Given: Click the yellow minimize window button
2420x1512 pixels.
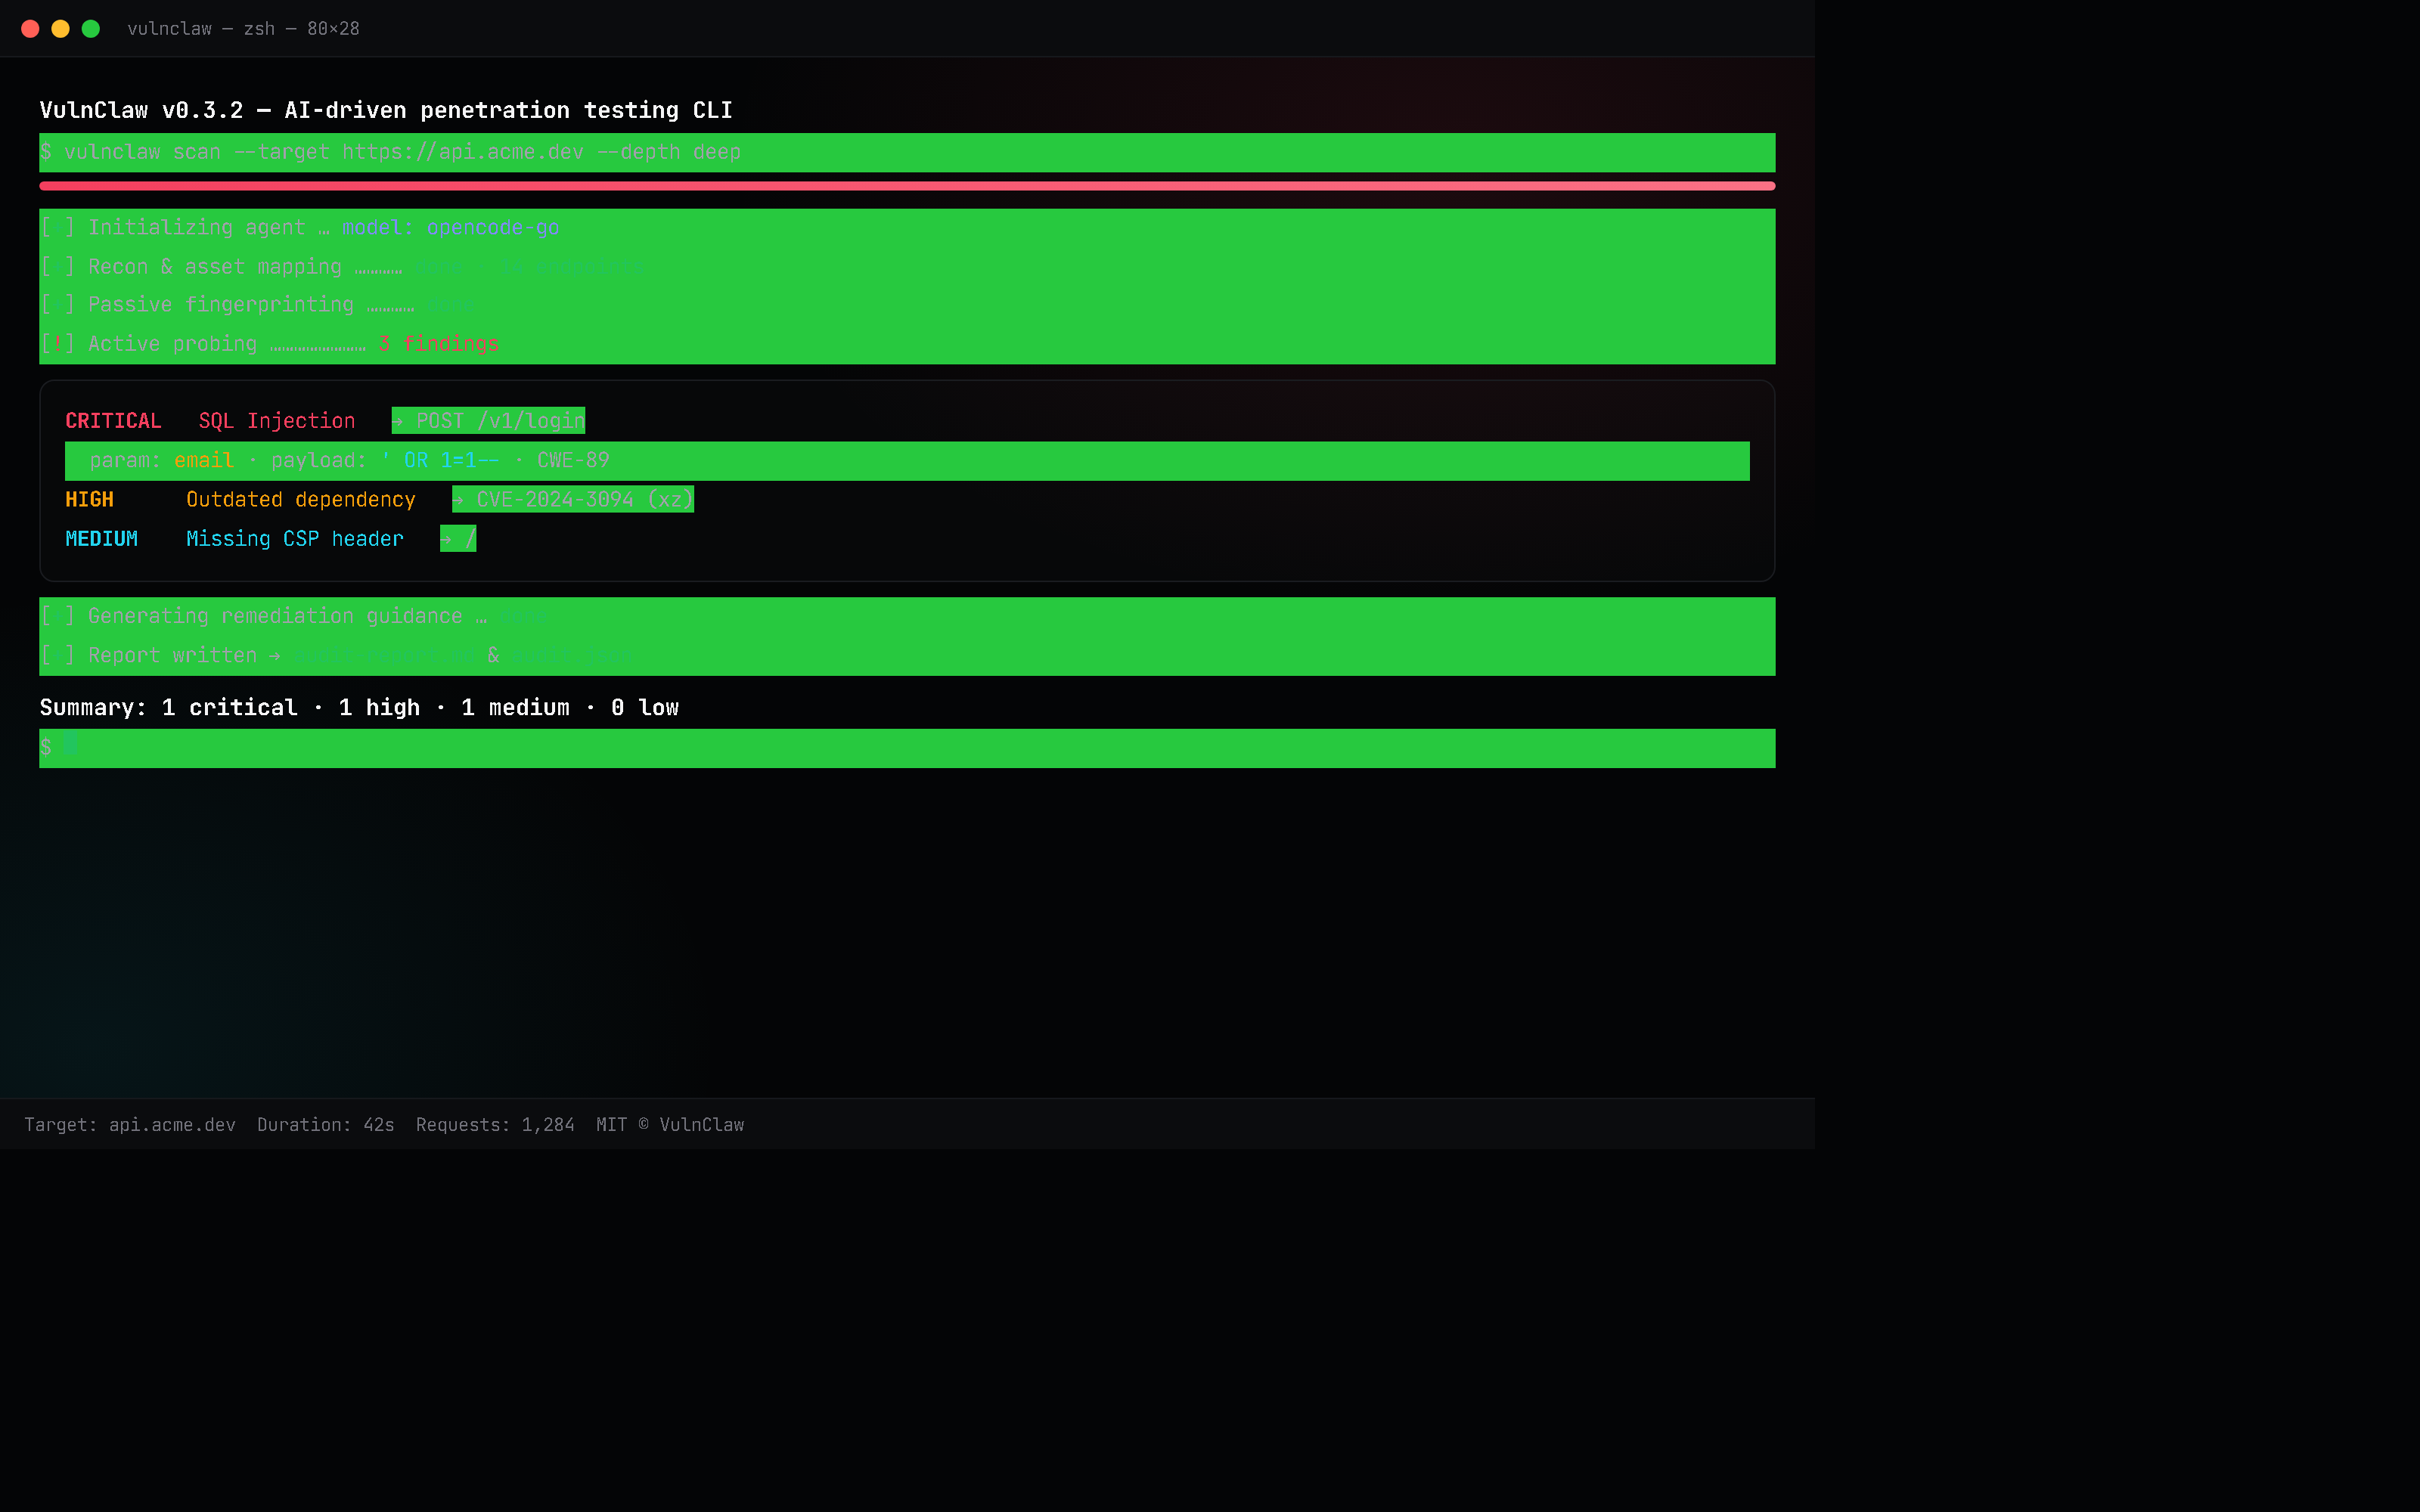Looking at the screenshot, I should pos(60,29).
